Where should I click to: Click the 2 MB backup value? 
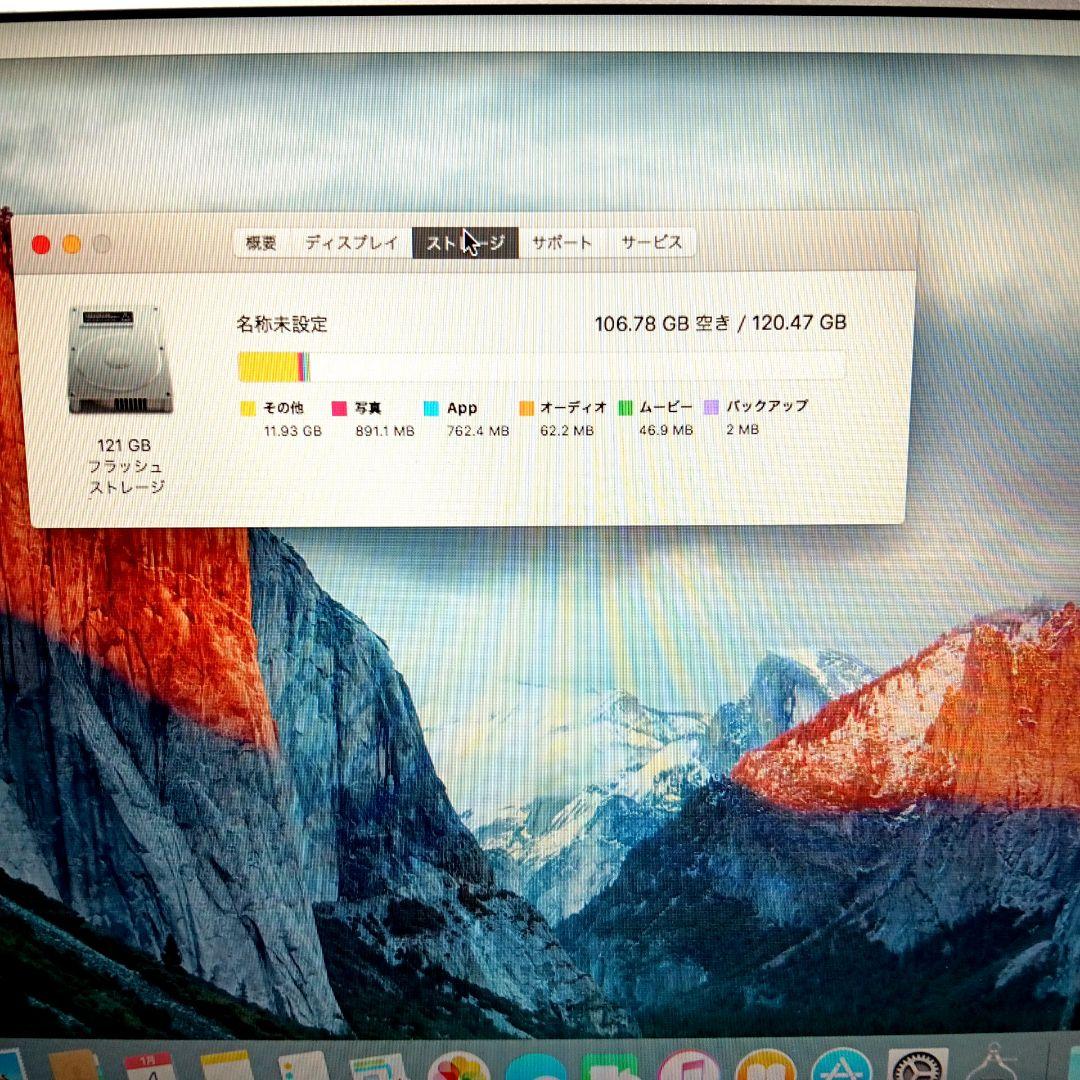(x=742, y=430)
